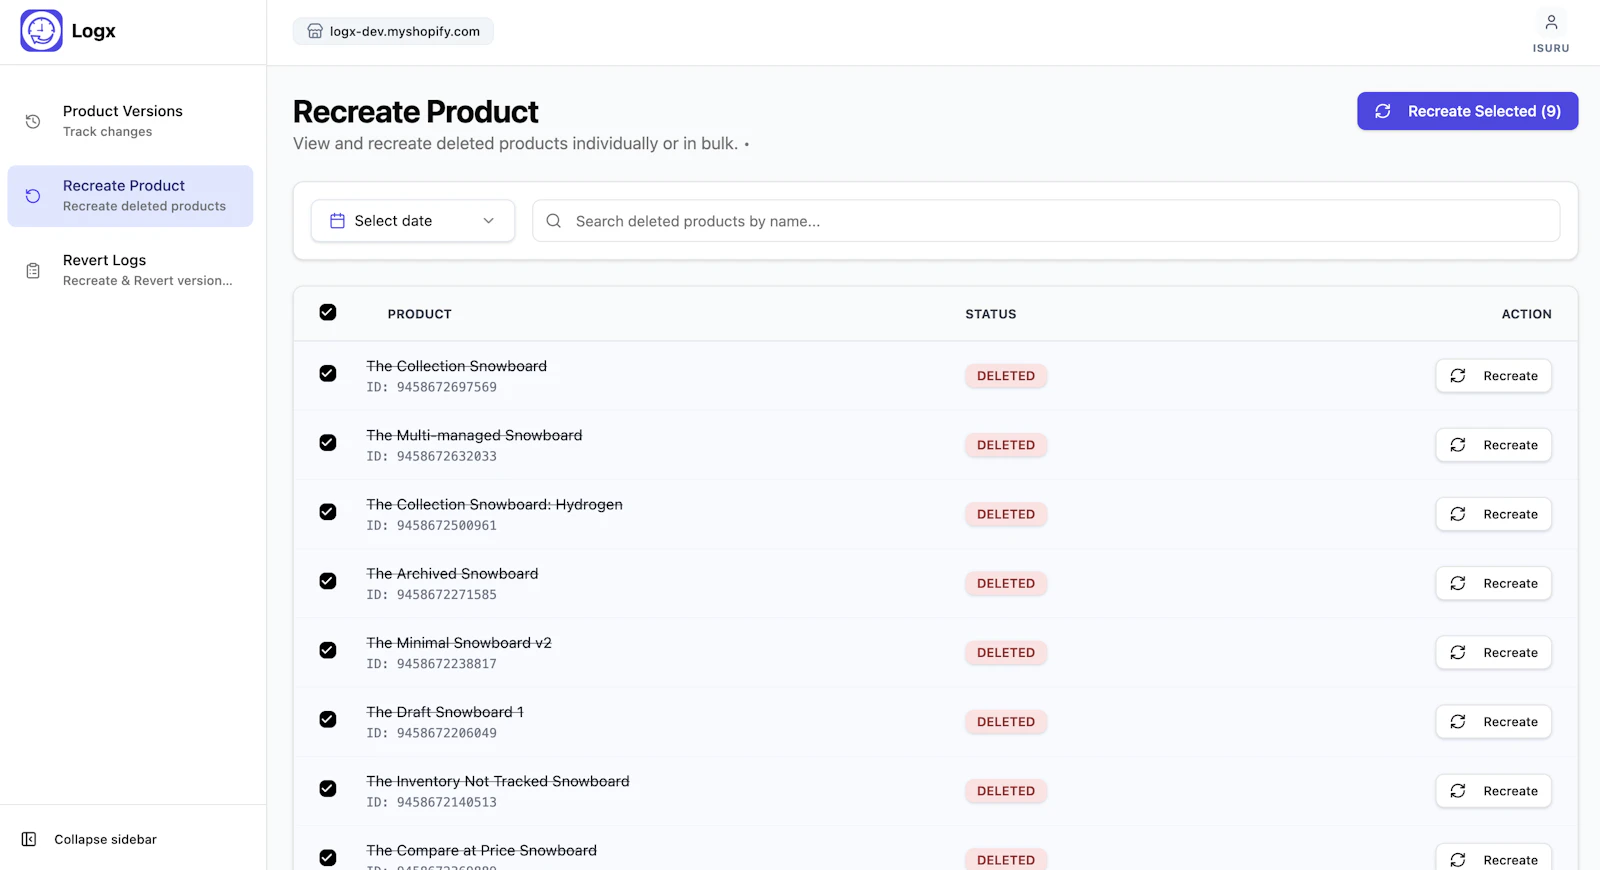Viewport: 1600px width, 870px height.
Task: Click The Compare at Price Snowboard name
Action: click(481, 850)
